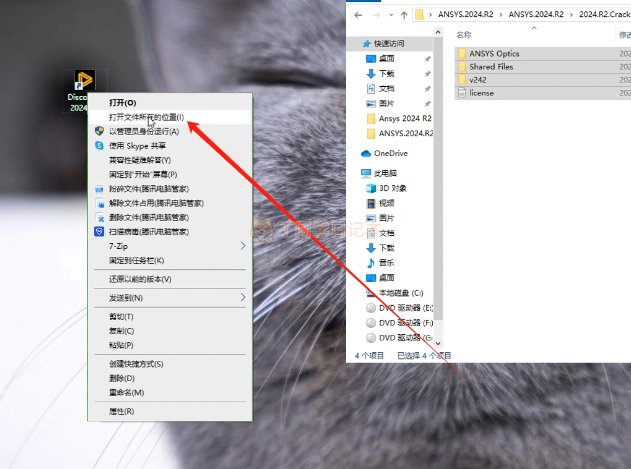631x469 pixels.
Task: Go forward in Explorer window
Action: [376, 15]
